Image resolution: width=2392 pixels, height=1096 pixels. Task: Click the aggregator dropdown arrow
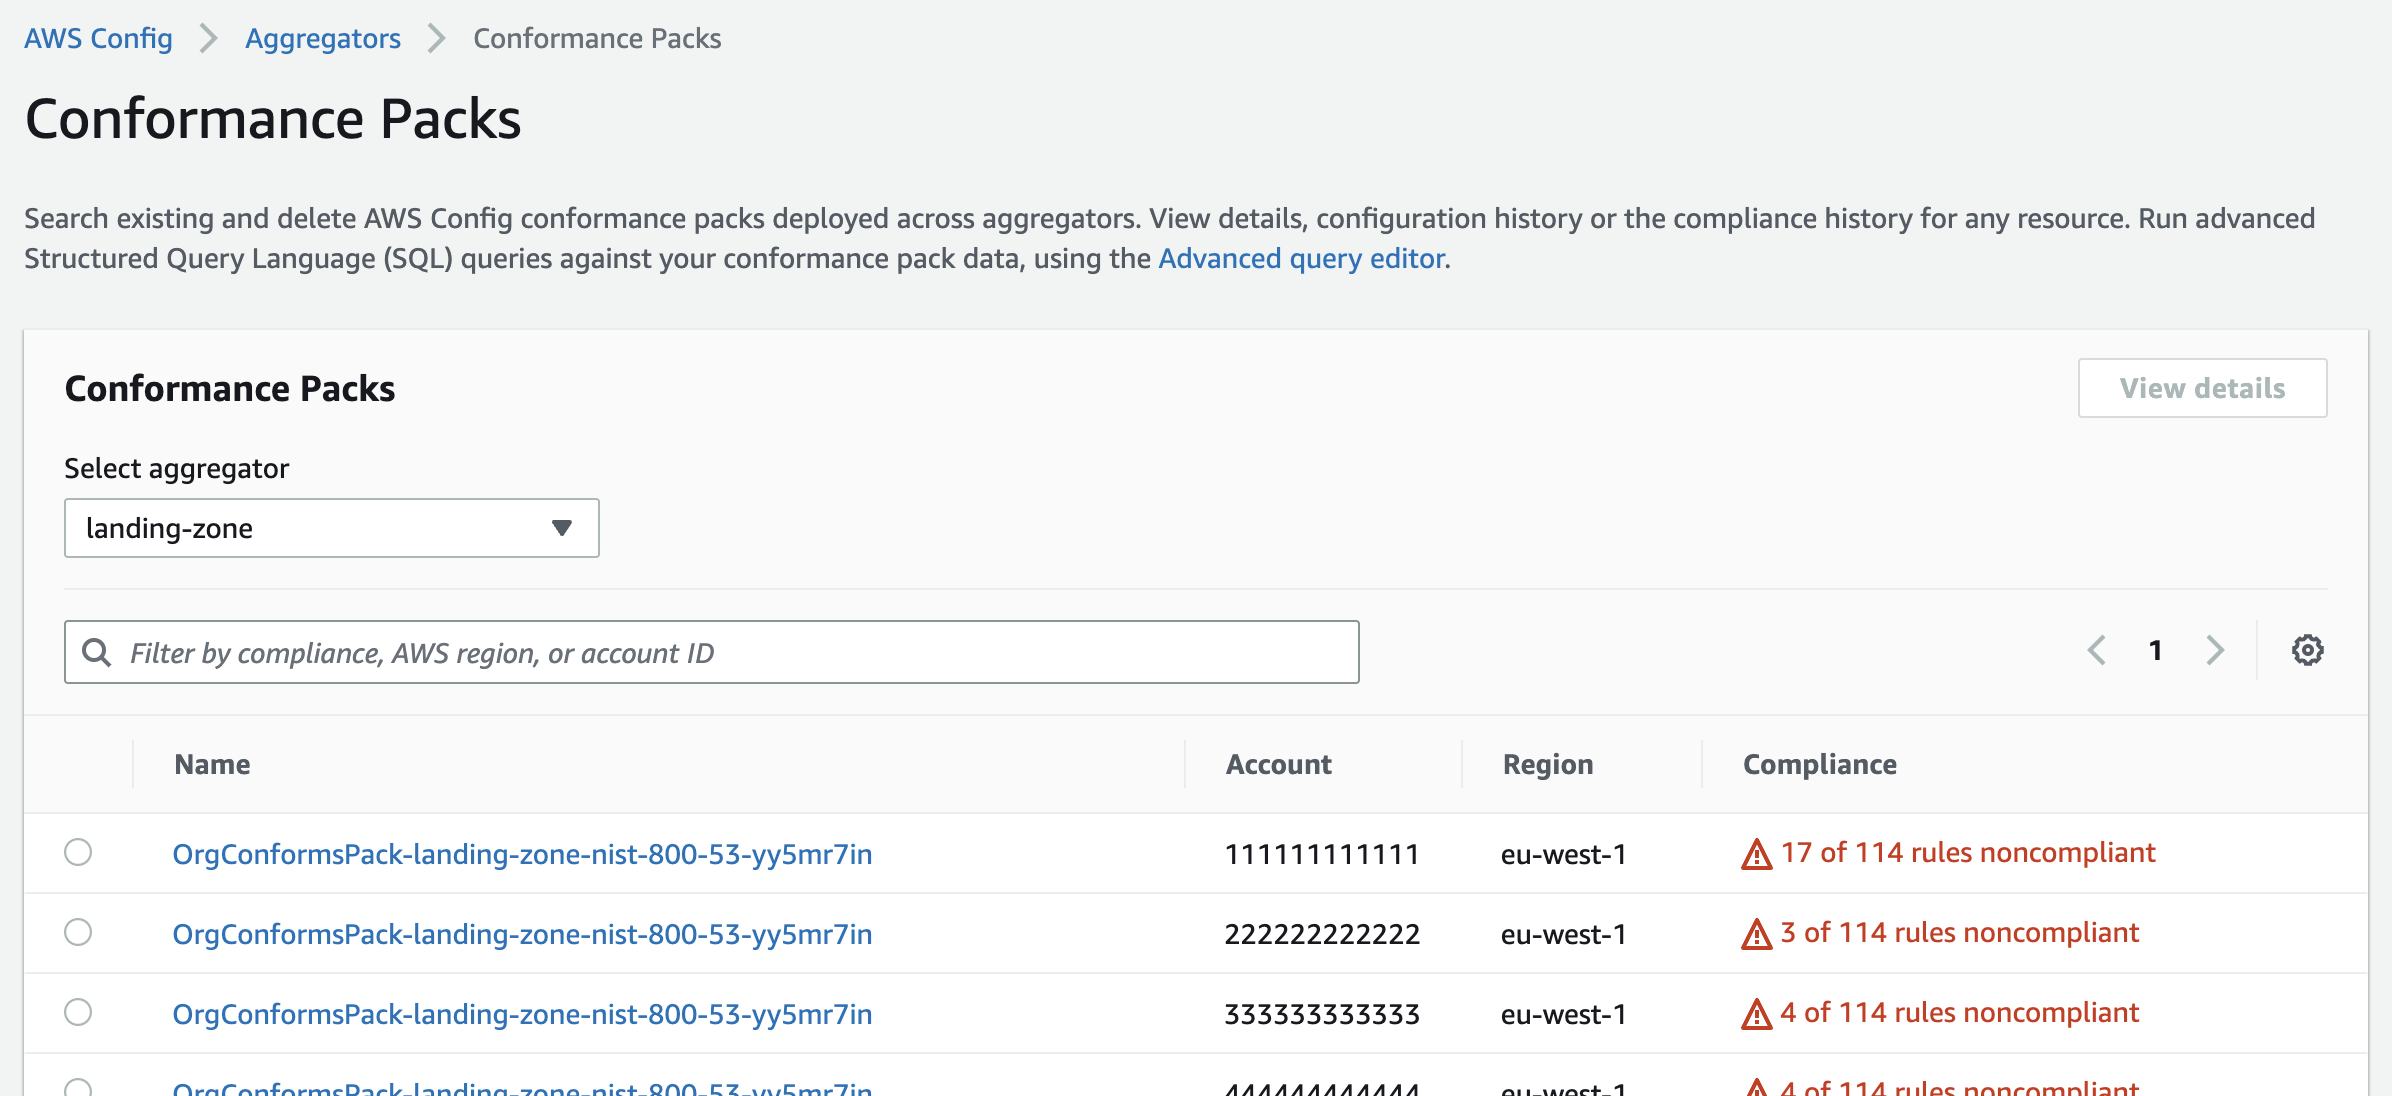point(562,528)
